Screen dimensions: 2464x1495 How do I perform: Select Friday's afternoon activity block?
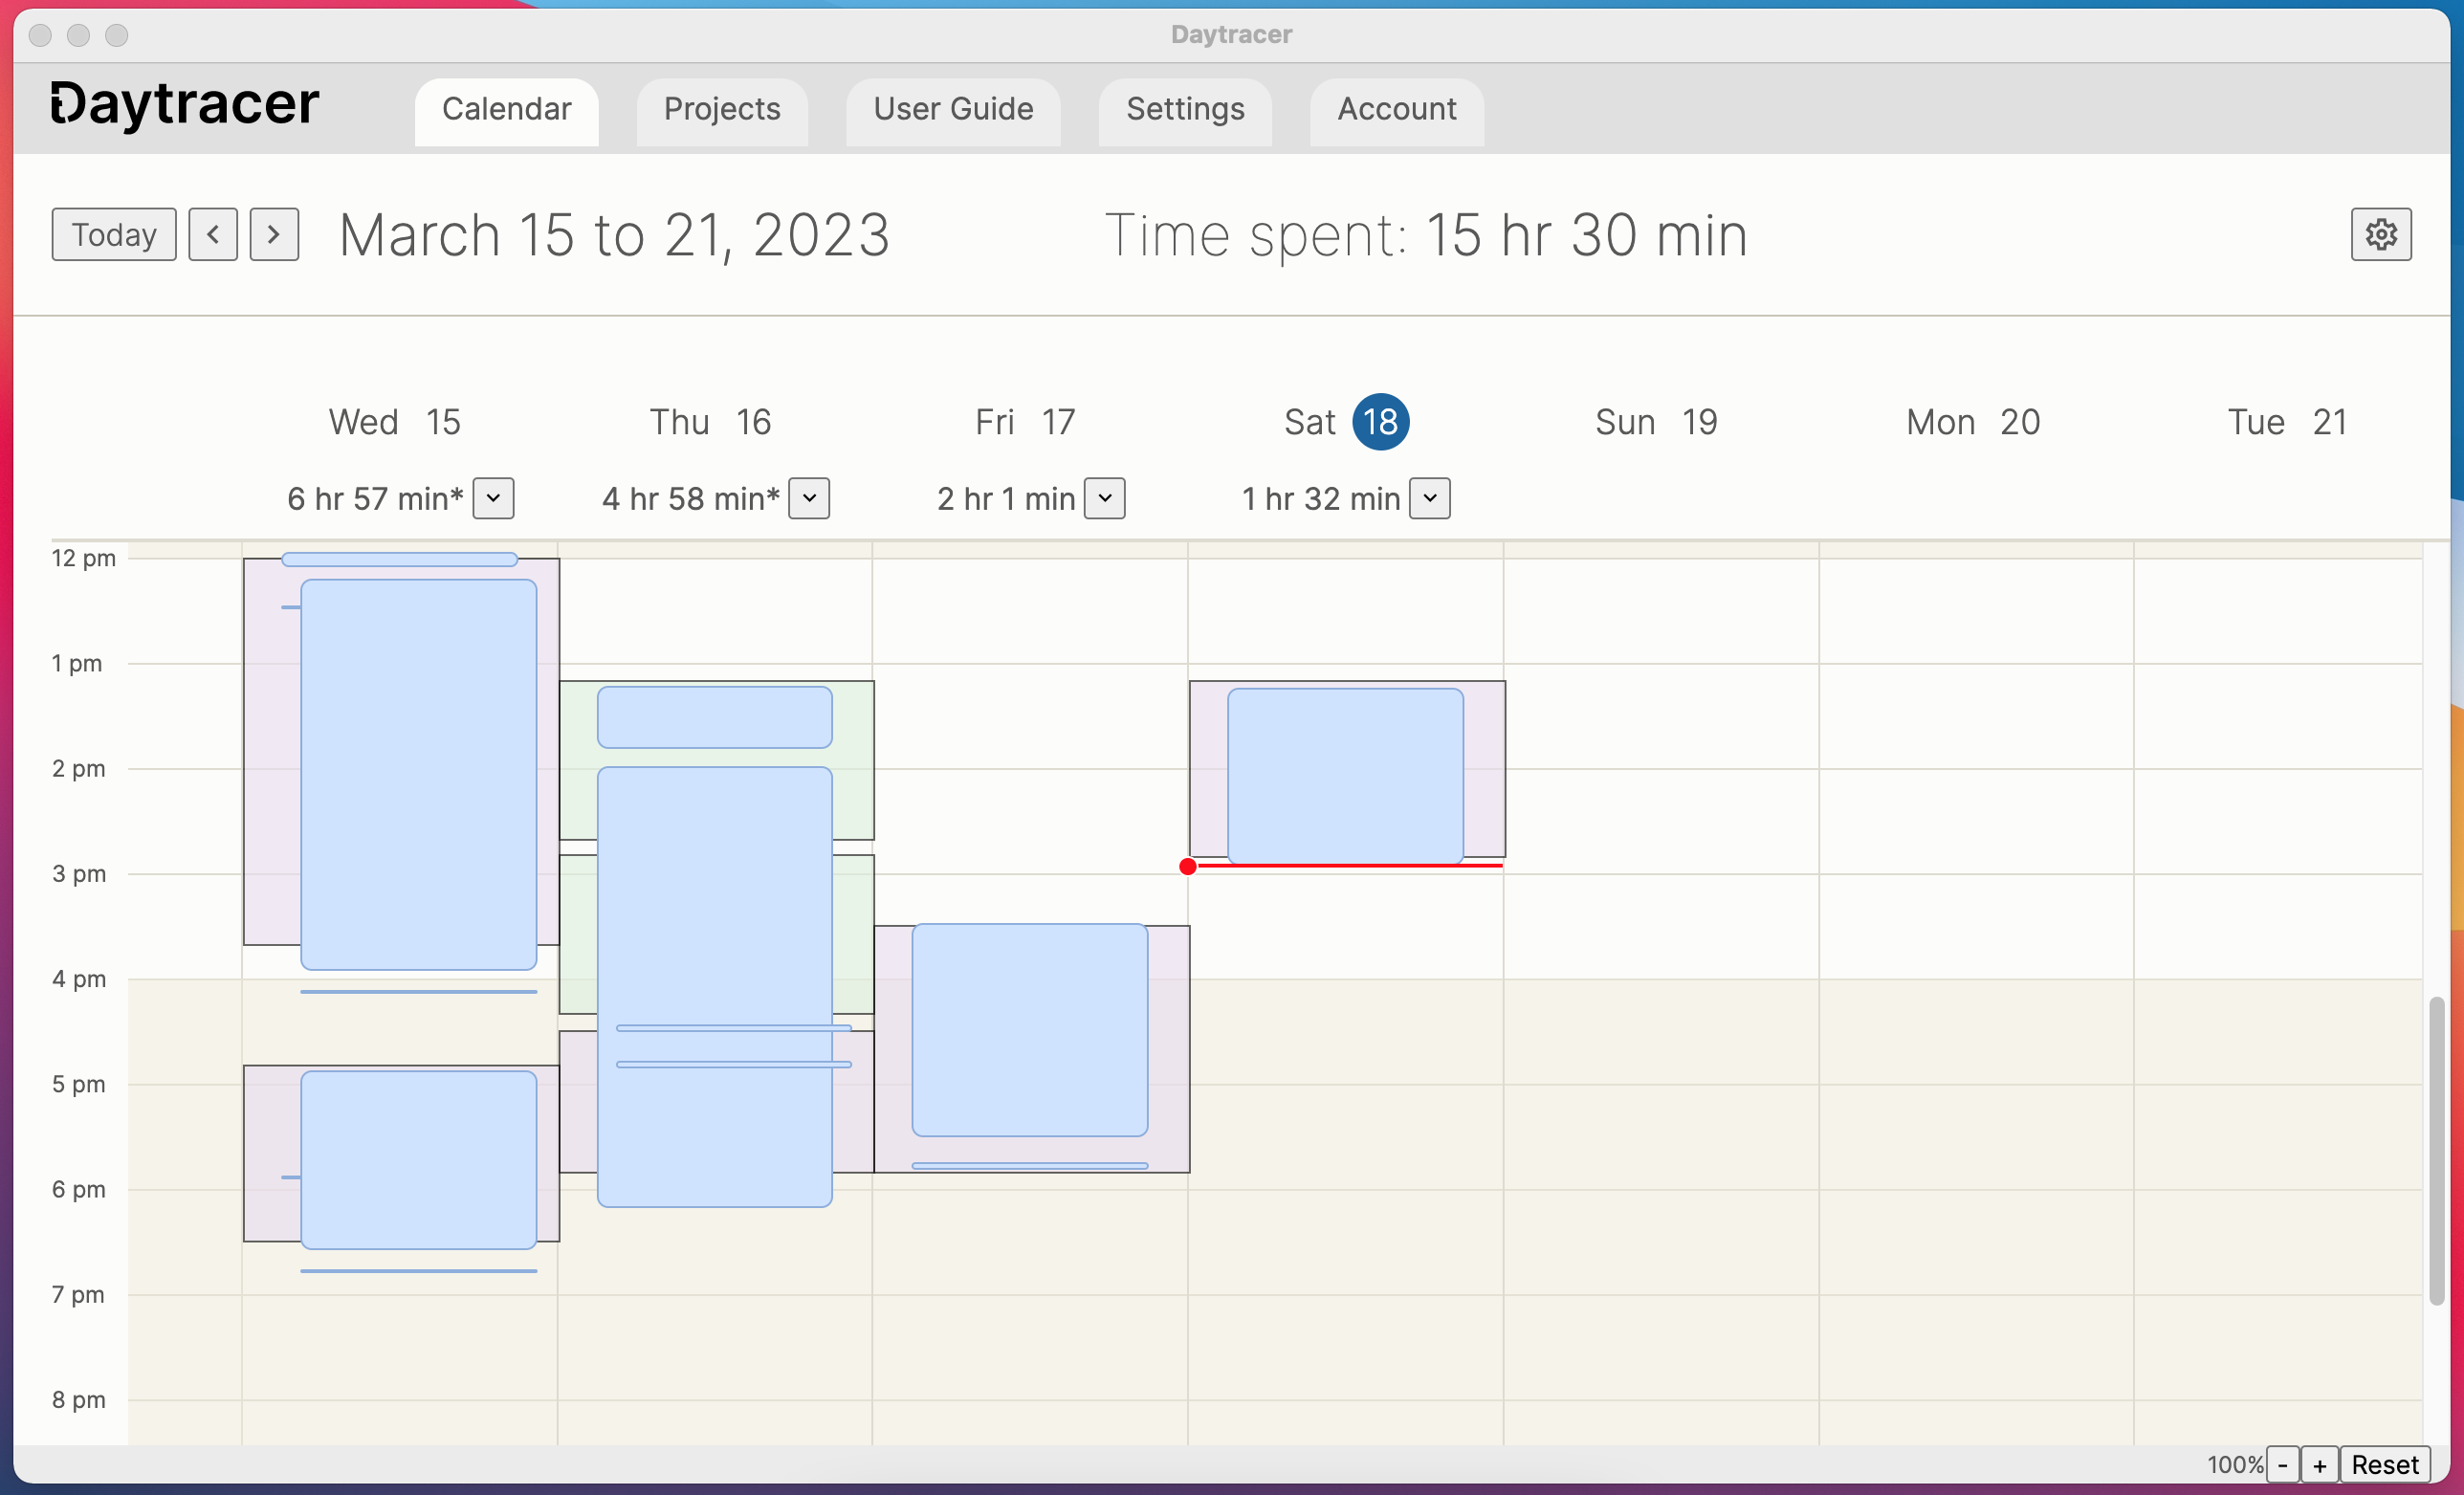click(1030, 1030)
